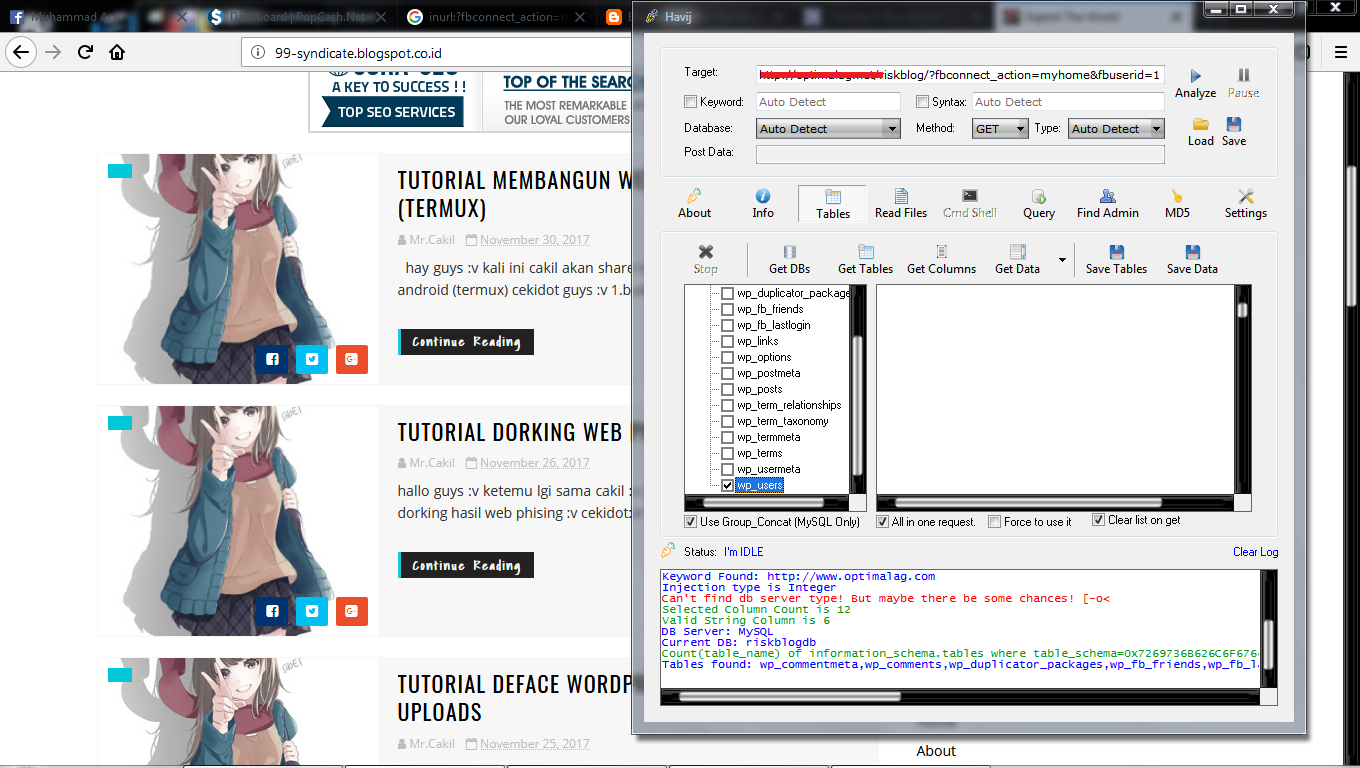Open the Settings section in Havij
This screenshot has width=1360, height=768.
[x=1246, y=203]
